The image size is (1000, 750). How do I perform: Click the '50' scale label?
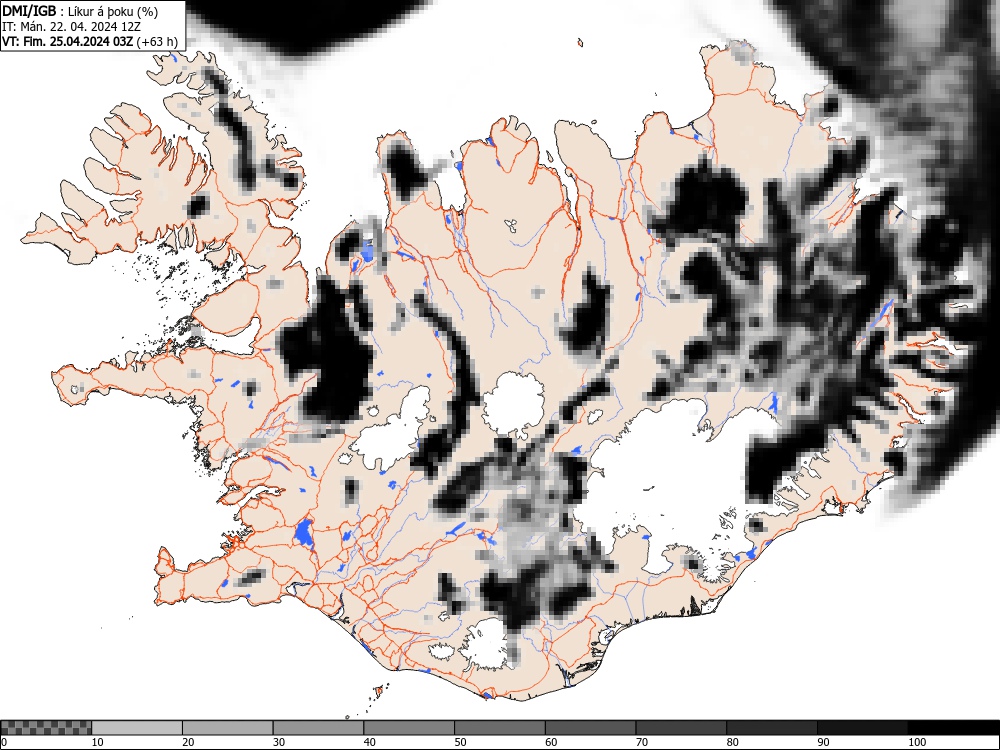[460, 742]
